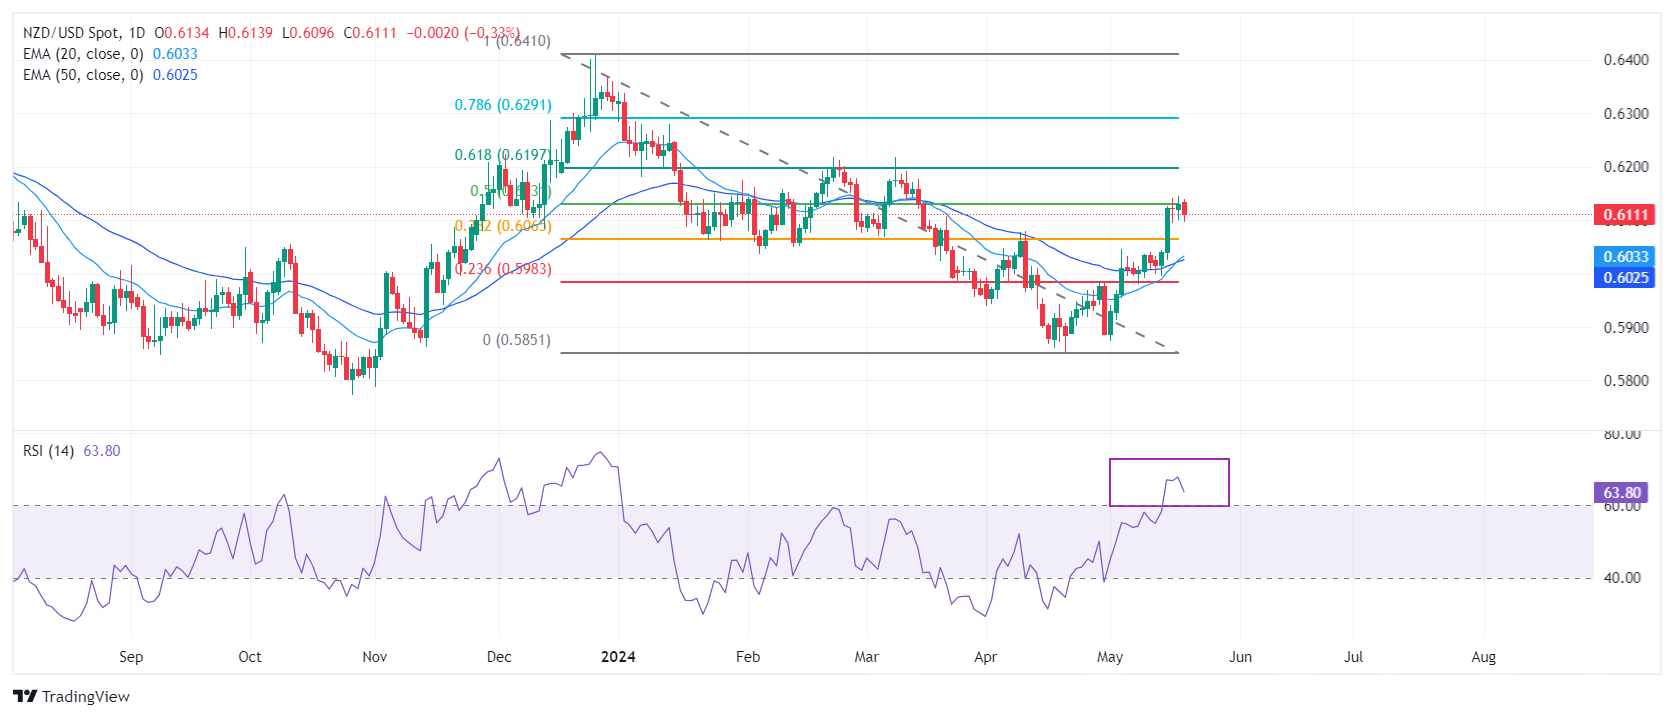Click the 0 (0.5851) Fibonacci level label

pyautogui.click(x=516, y=340)
